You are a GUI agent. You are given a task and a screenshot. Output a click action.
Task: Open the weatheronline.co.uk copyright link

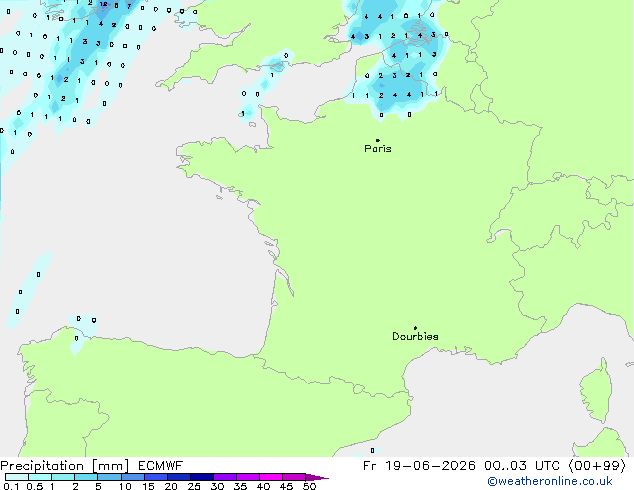(x=550, y=481)
